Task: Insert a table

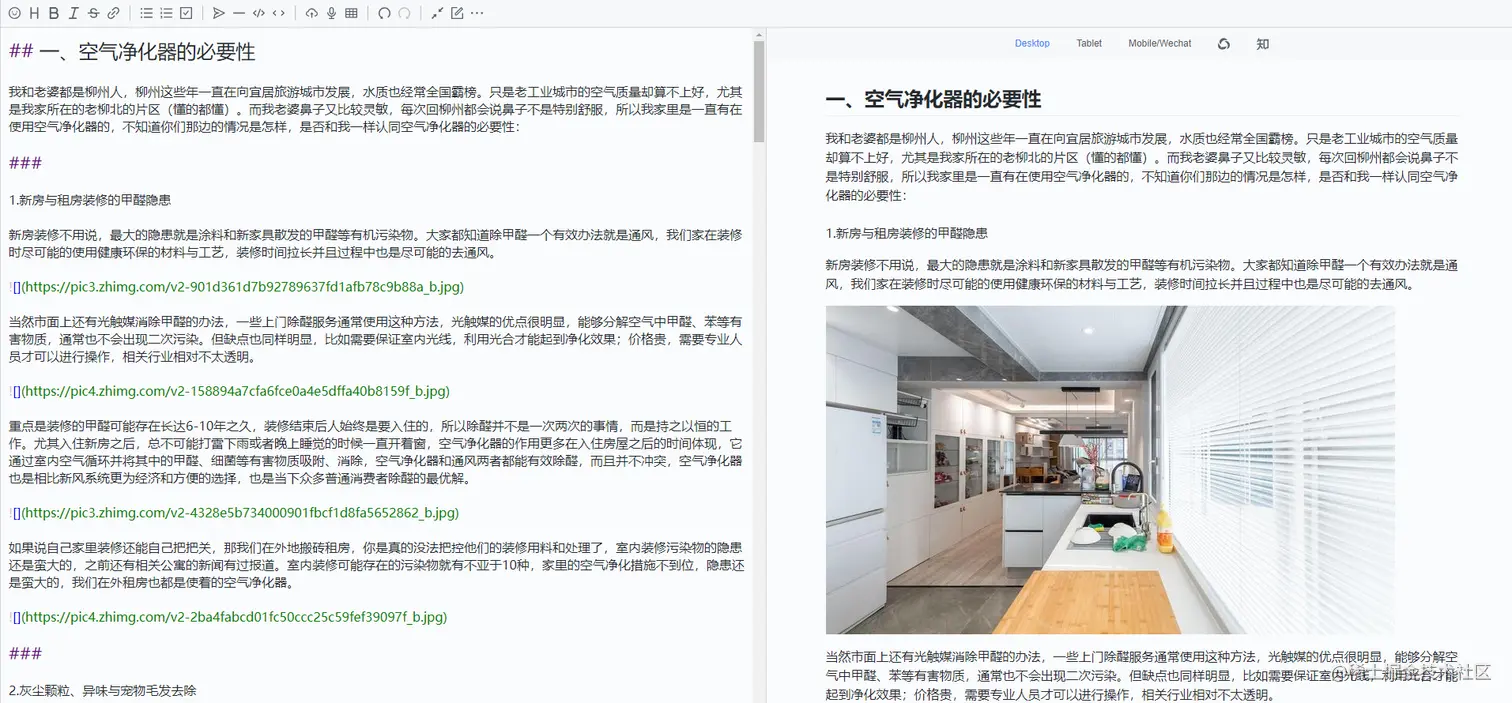Action: (x=351, y=13)
